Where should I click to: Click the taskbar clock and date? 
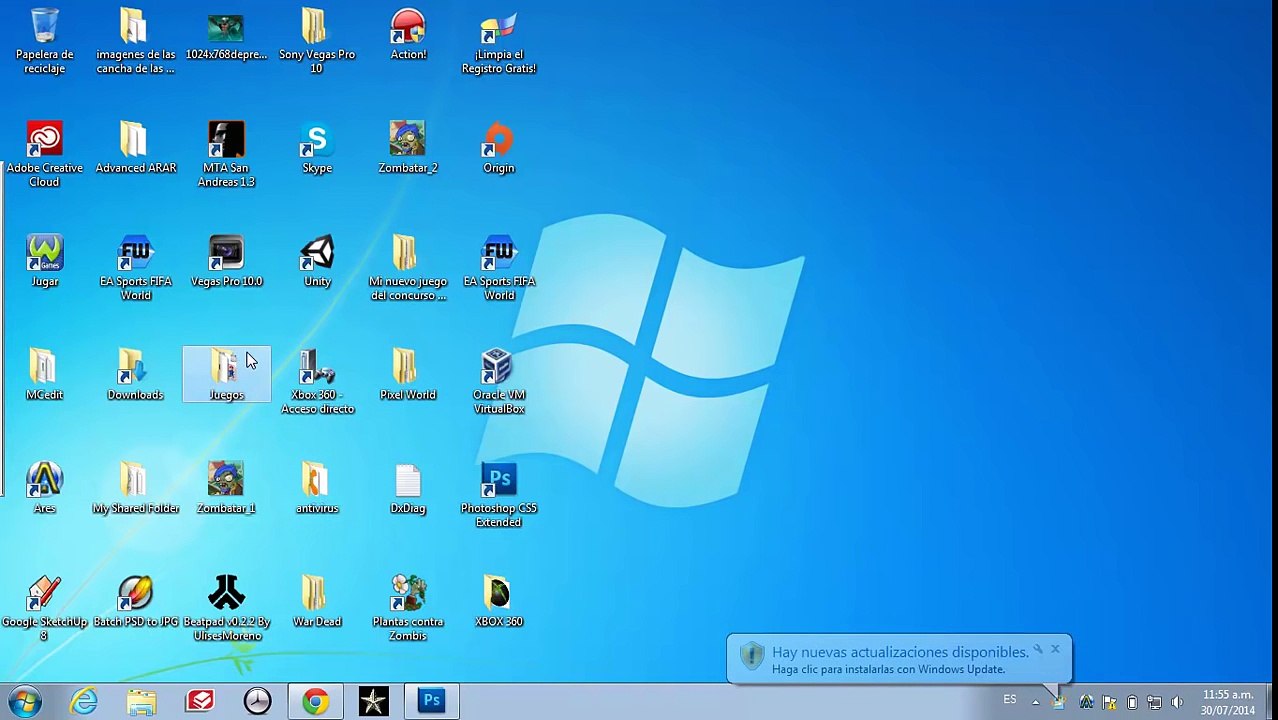coord(1227,702)
